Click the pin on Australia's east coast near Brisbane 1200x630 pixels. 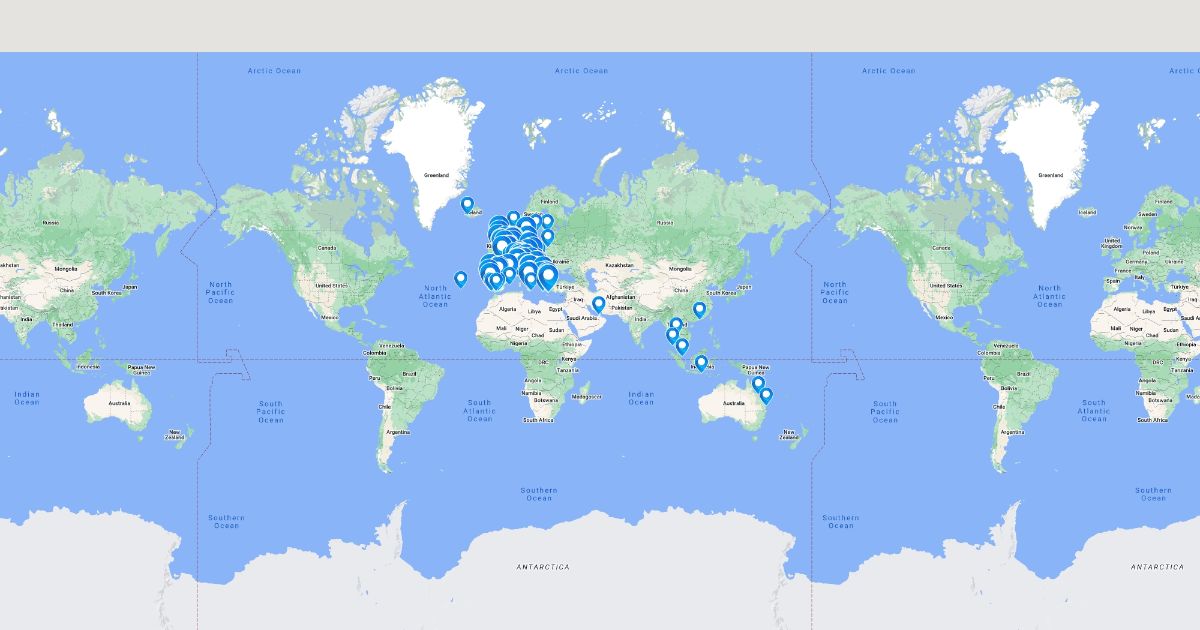tap(766, 396)
